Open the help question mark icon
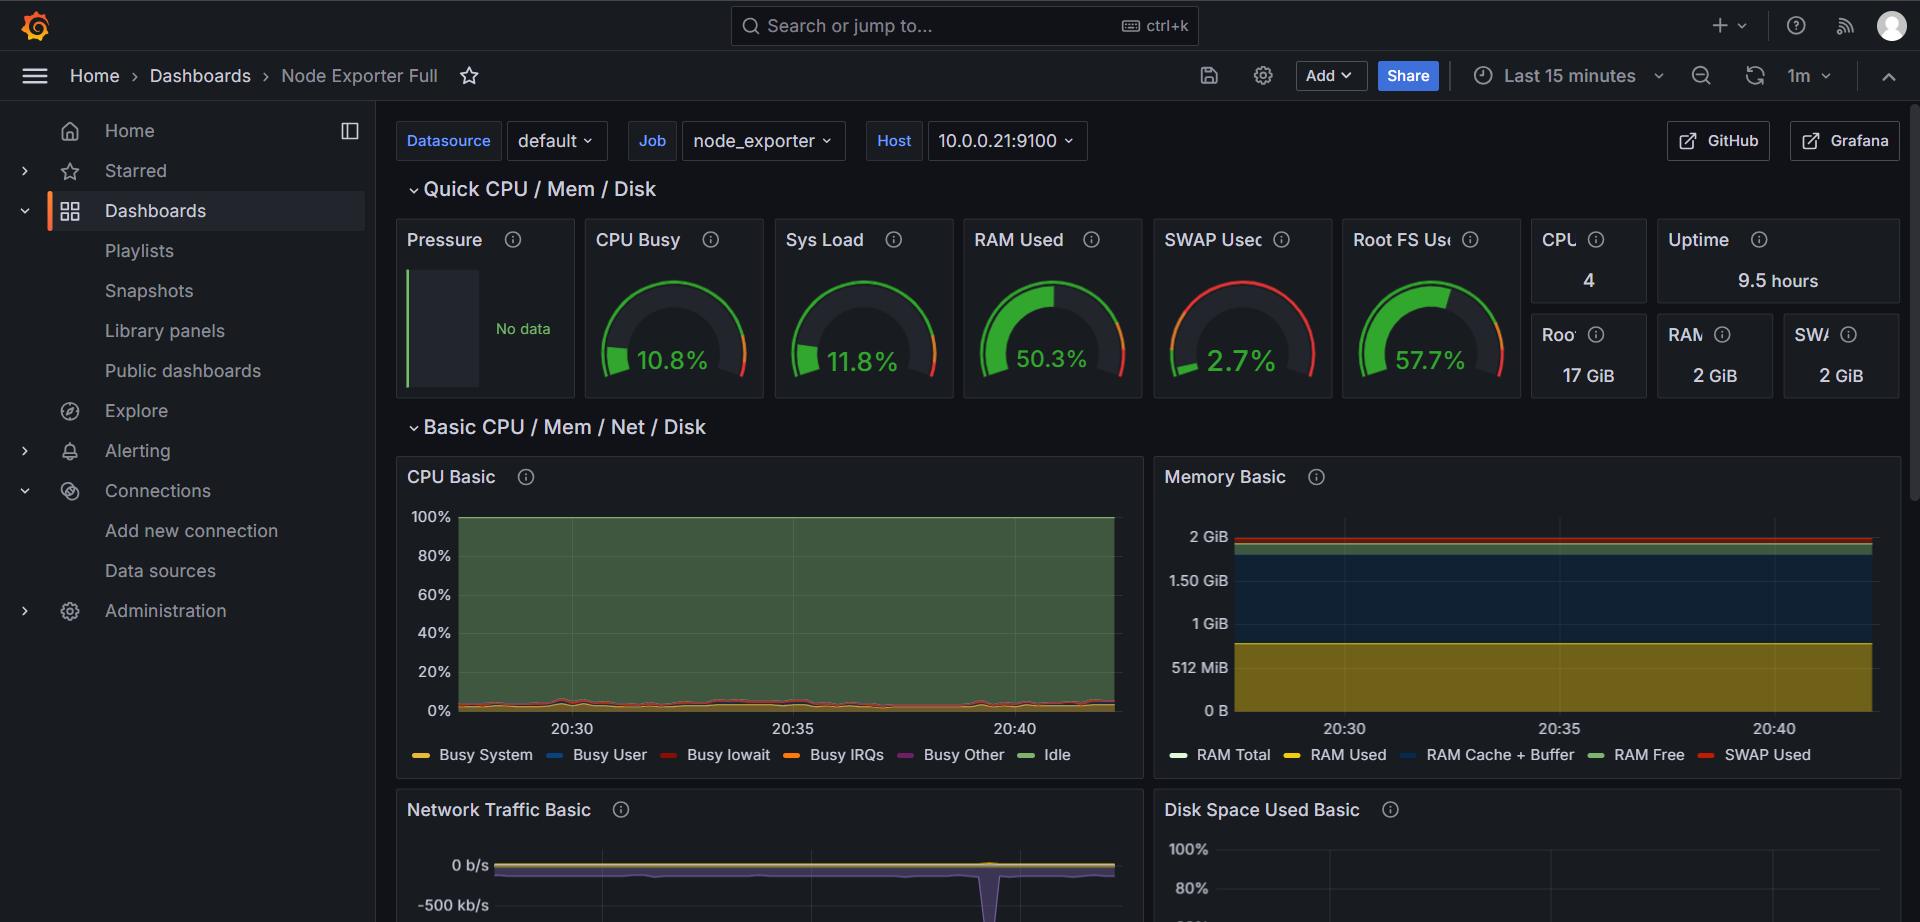Screen dimensions: 1920x922 [x=1796, y=26]
